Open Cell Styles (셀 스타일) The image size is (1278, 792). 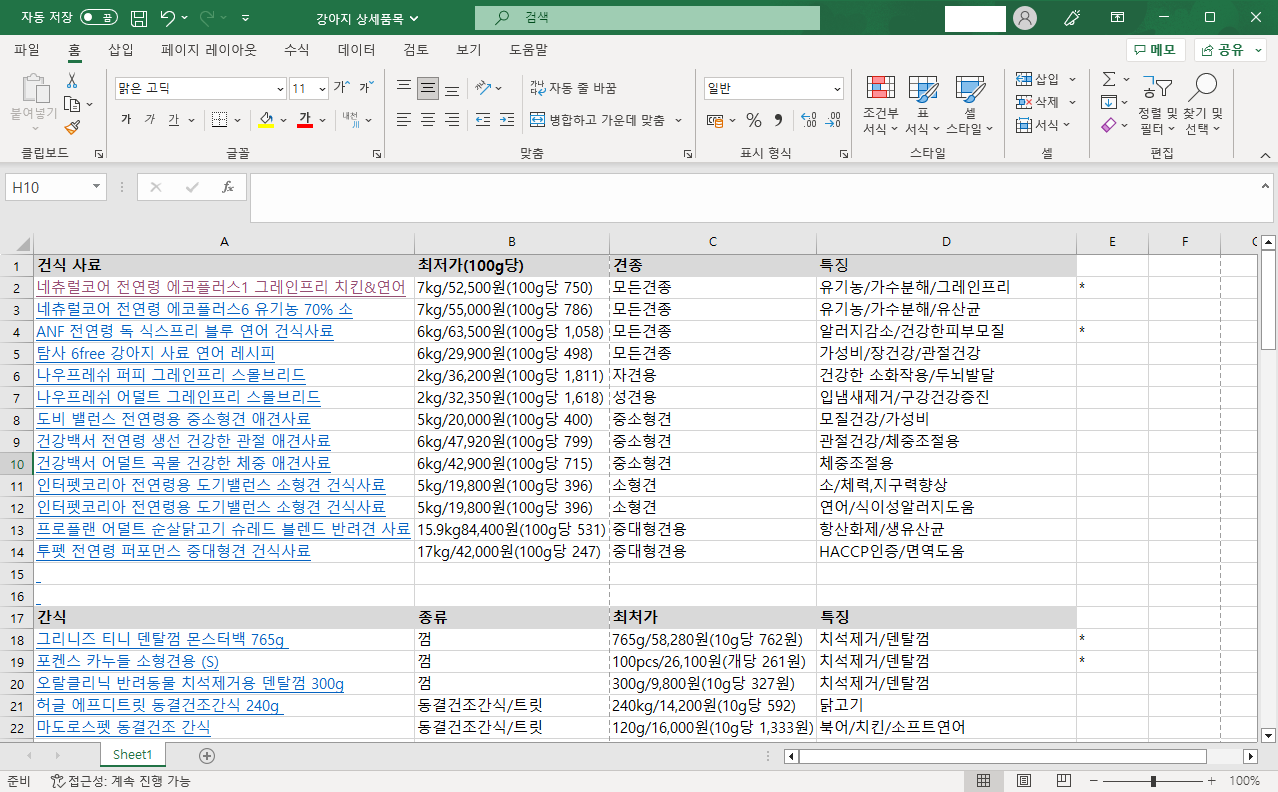pyautogui.click(x=969, y=104)
